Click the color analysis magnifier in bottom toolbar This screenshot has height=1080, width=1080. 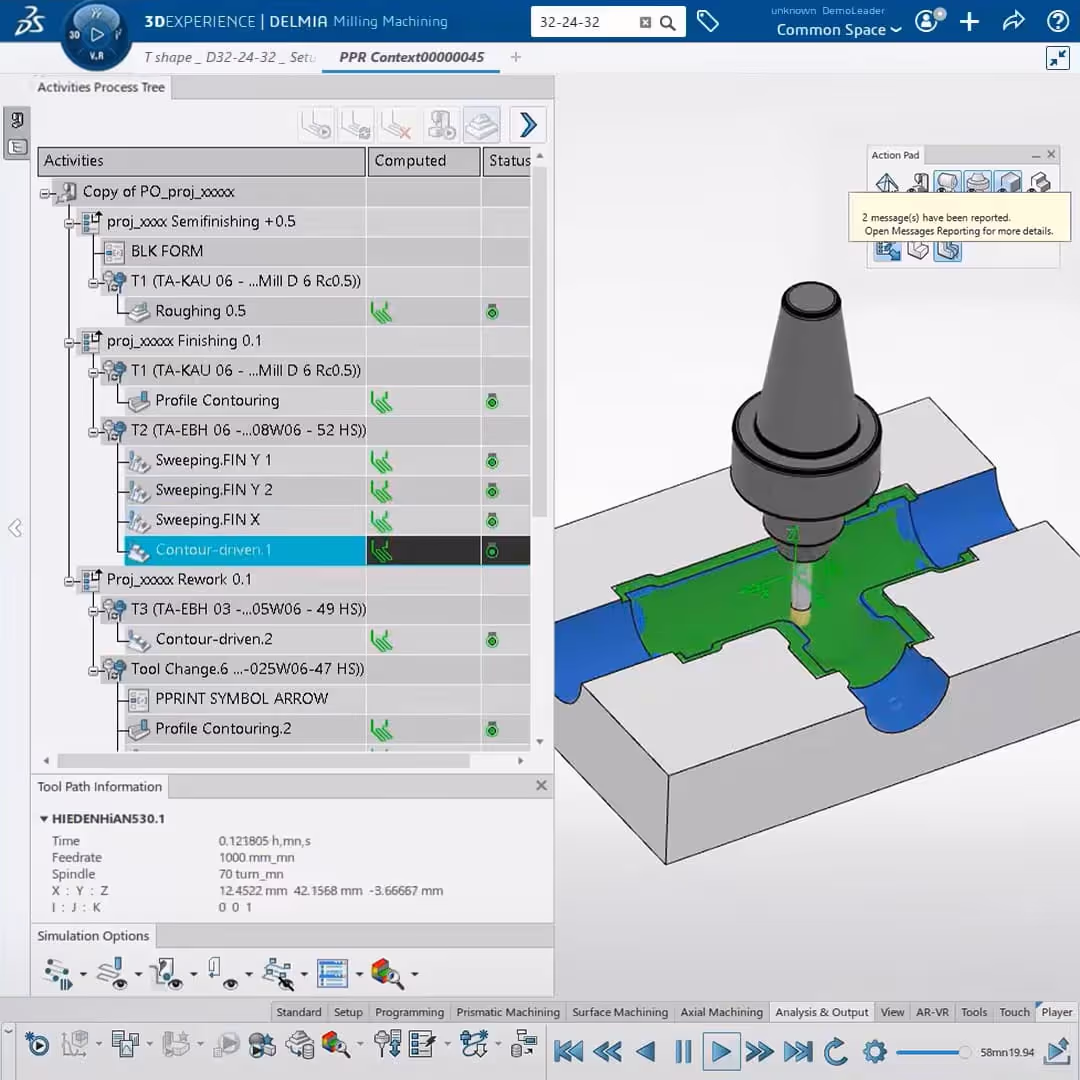[336, 1045]
